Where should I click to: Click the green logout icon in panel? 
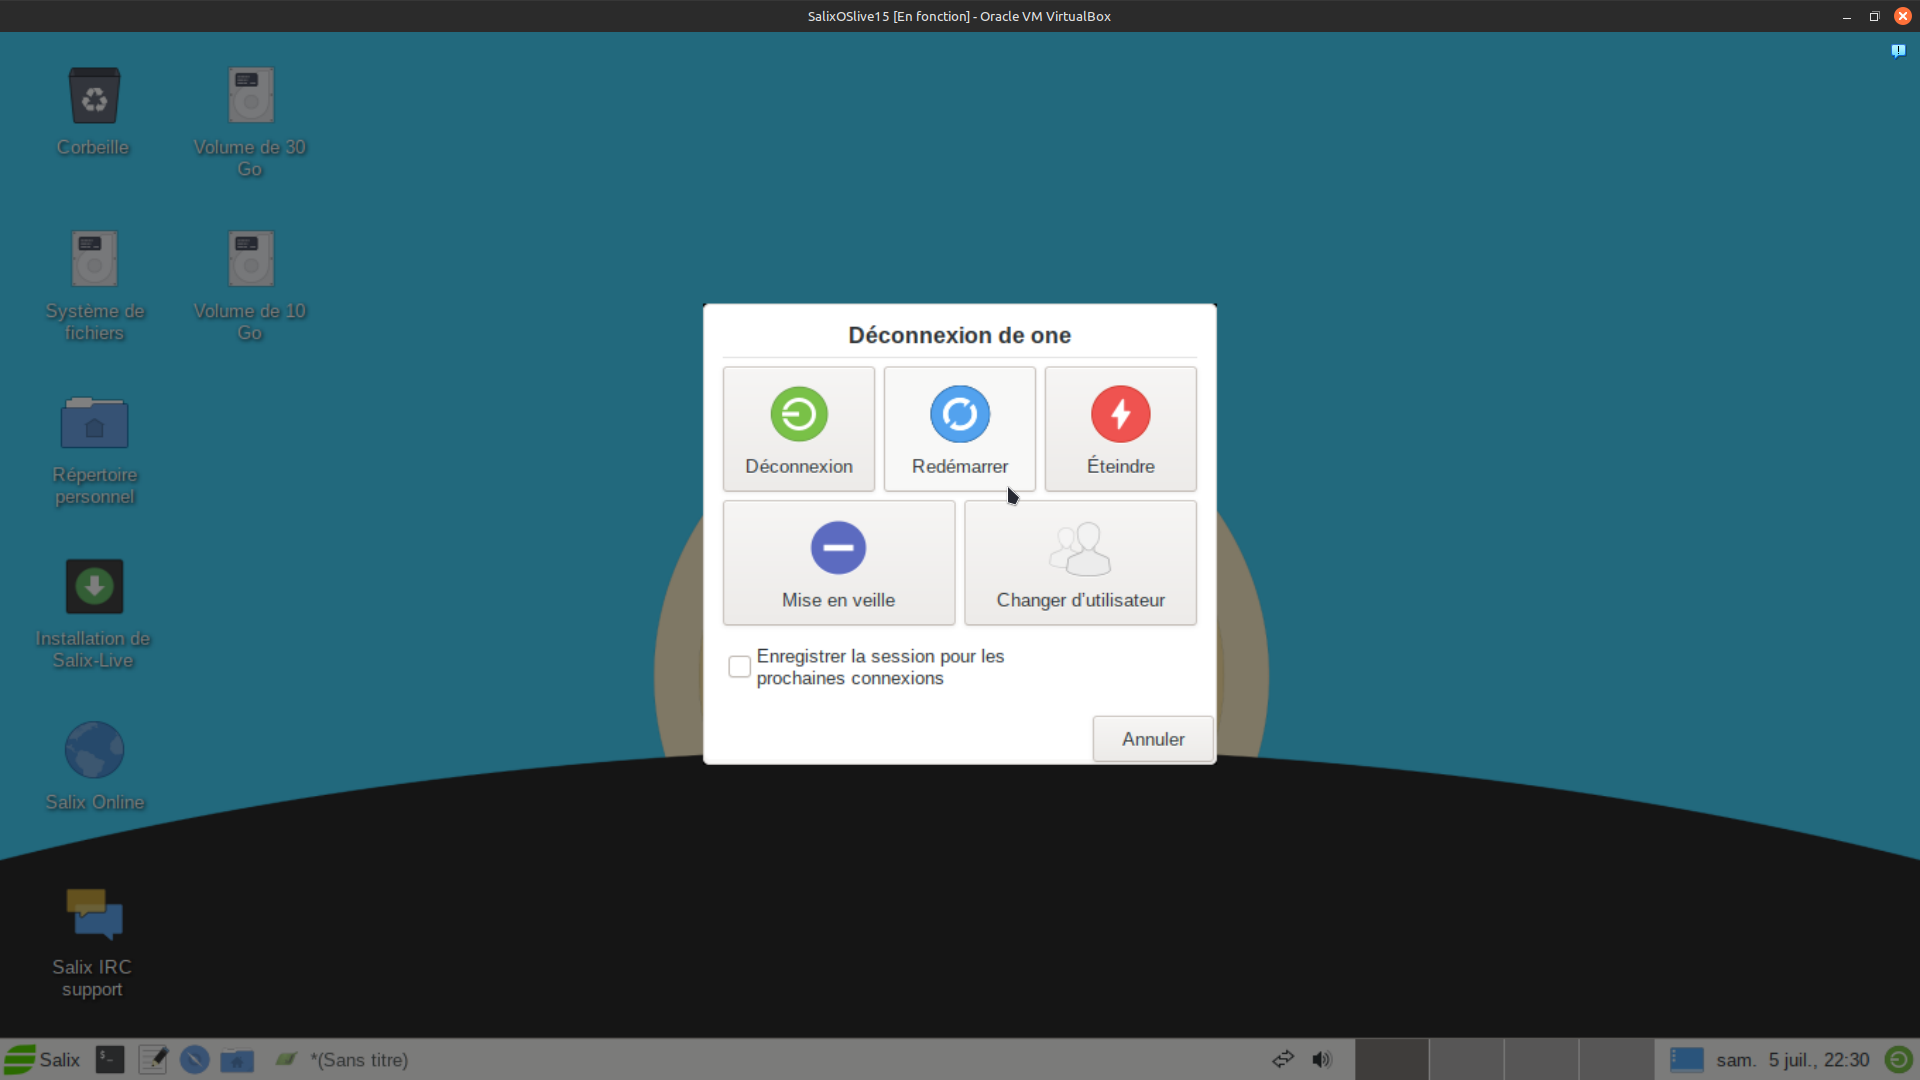(x=1898, y=1060)
